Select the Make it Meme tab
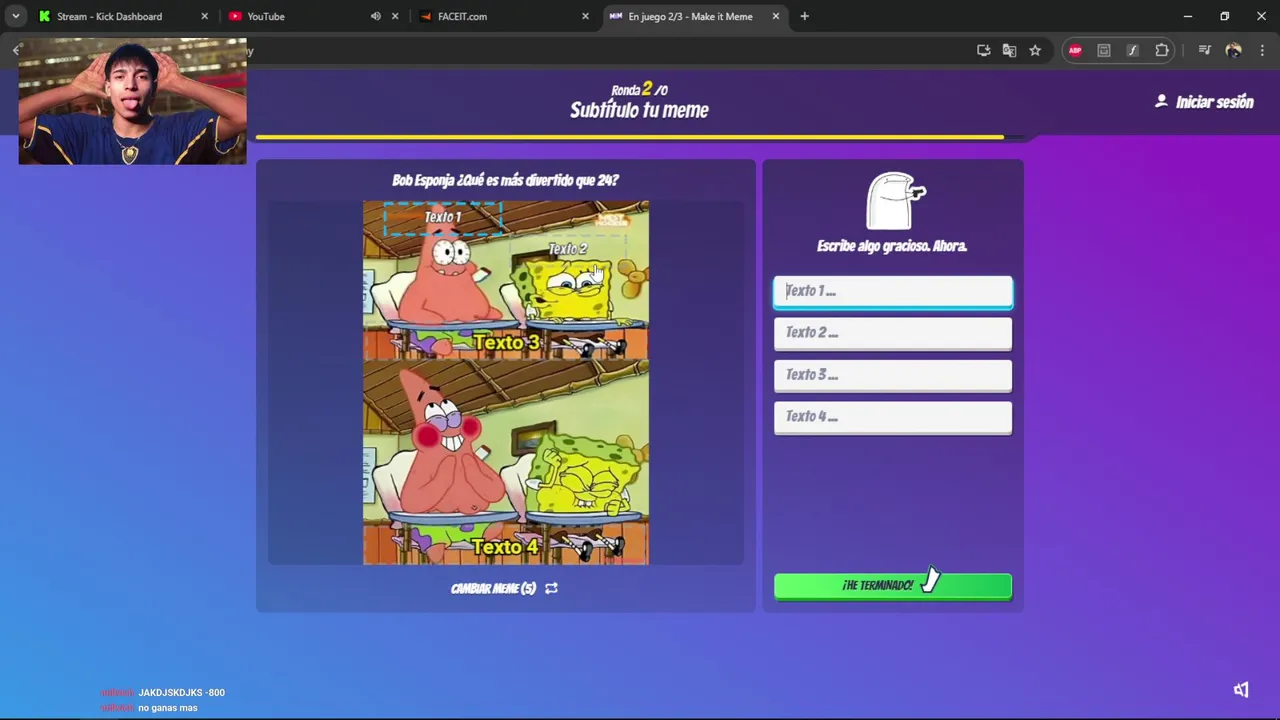The width and height of the screenshot is (1280, 720). click(693, 16)
